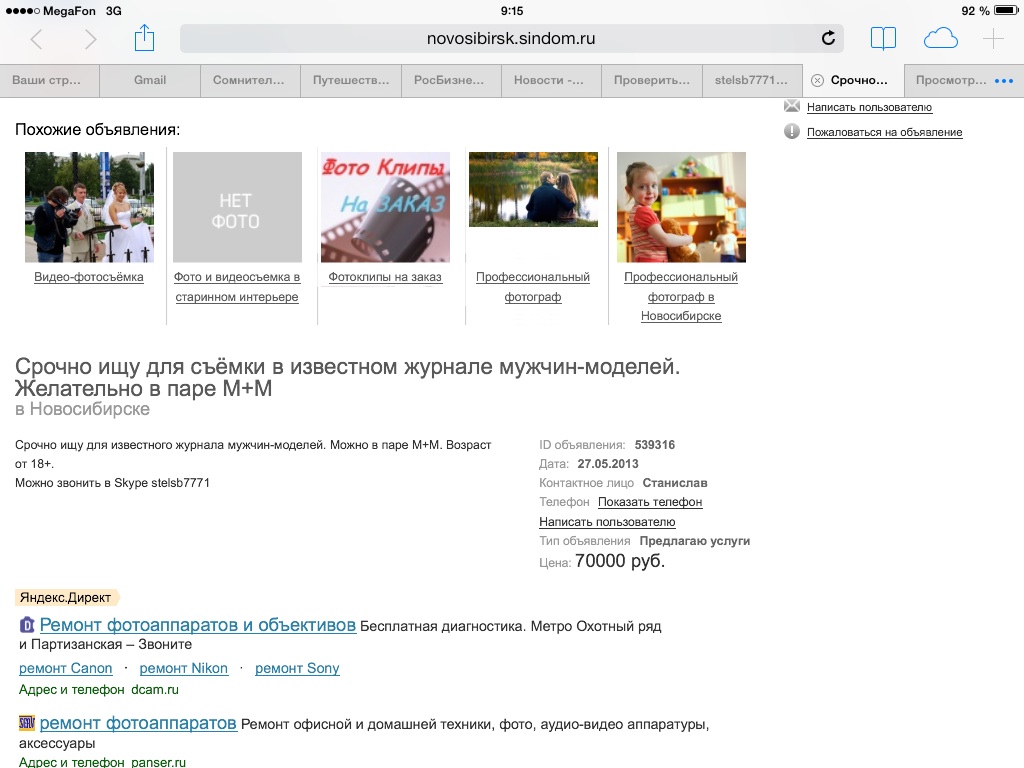The image size is (1024, 768).
Task: Click the ремонт Nikon link
Action: point(184,668)
